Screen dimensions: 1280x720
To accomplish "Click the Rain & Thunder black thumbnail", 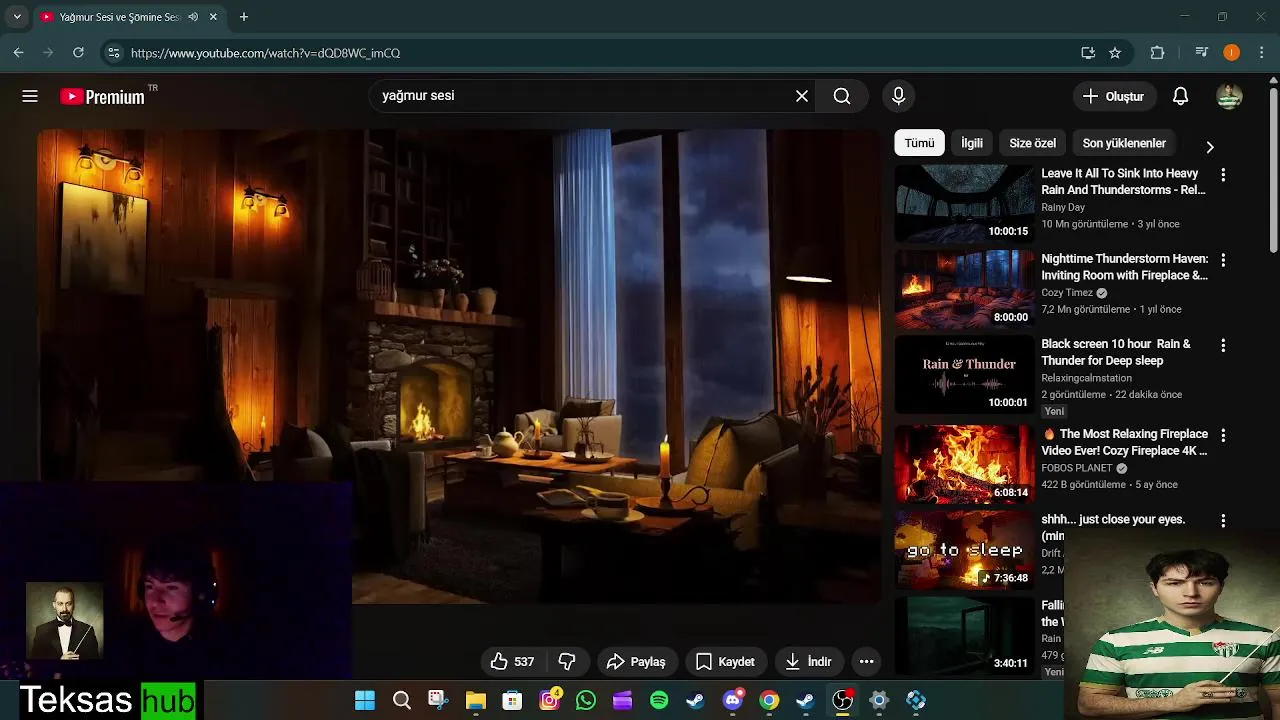I will coord(964,374).
